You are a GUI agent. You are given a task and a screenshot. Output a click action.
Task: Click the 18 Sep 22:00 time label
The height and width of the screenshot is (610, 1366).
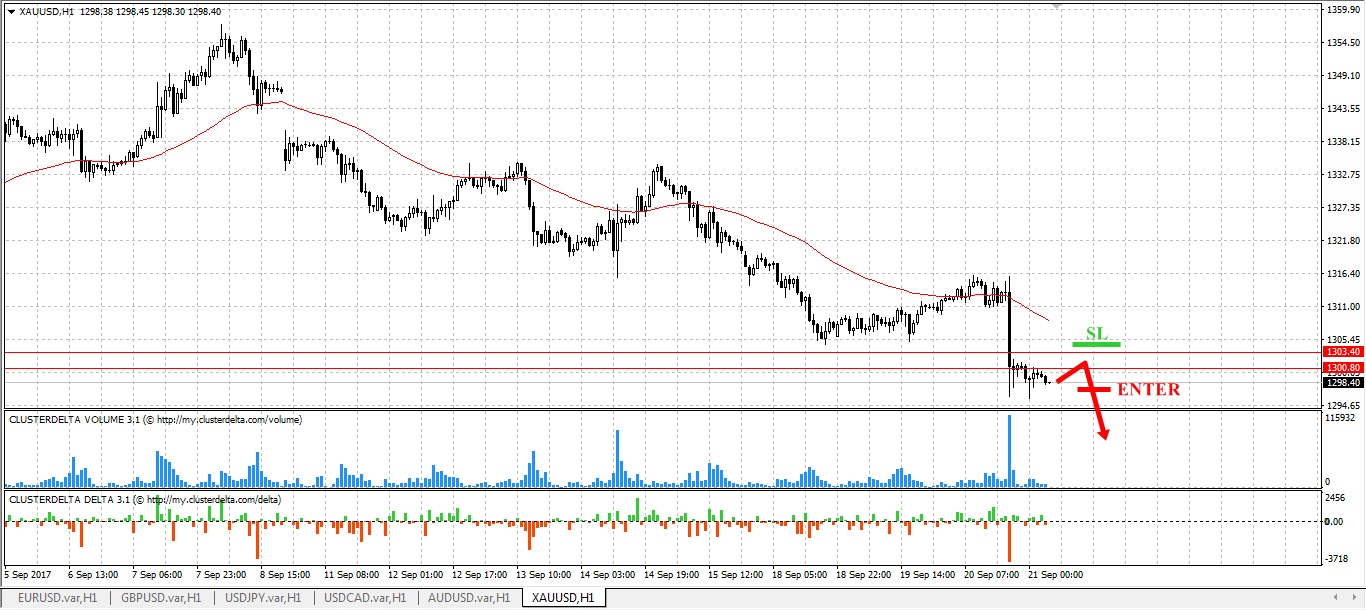click(865, 575)
